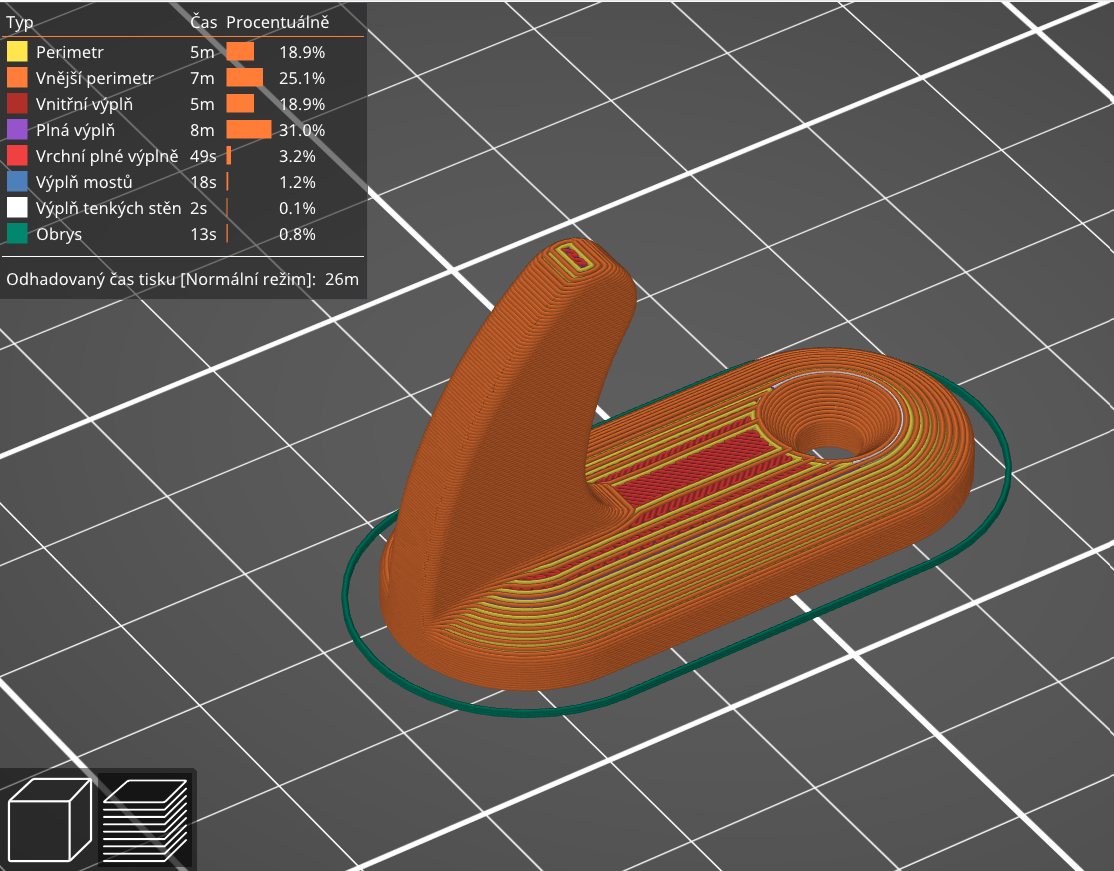Image resolution: width=1114 pixels, height=871 pixels.
Task: Click the dark red Vnitřní výplň swatch
Action: 17,104
